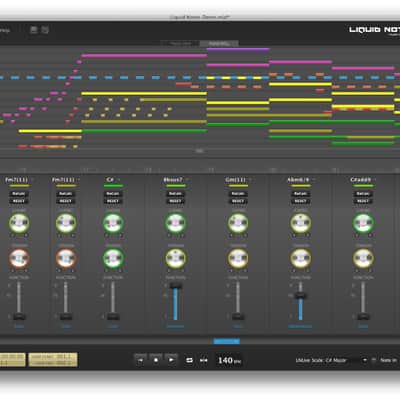Click the lower yellow knob on the Bbsus7 strip
The width and height of the screenshot is (400, 400).
pyautogui.click(x=176, y=259)
